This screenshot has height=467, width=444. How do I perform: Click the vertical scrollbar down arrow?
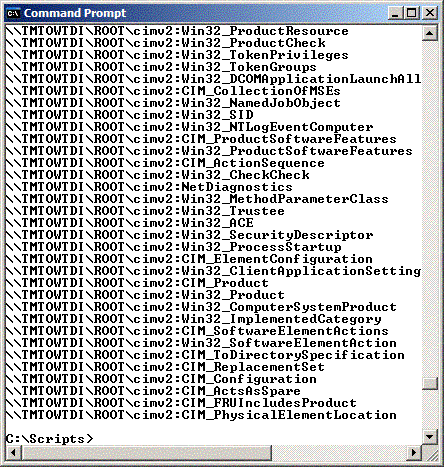pos(430,436)
